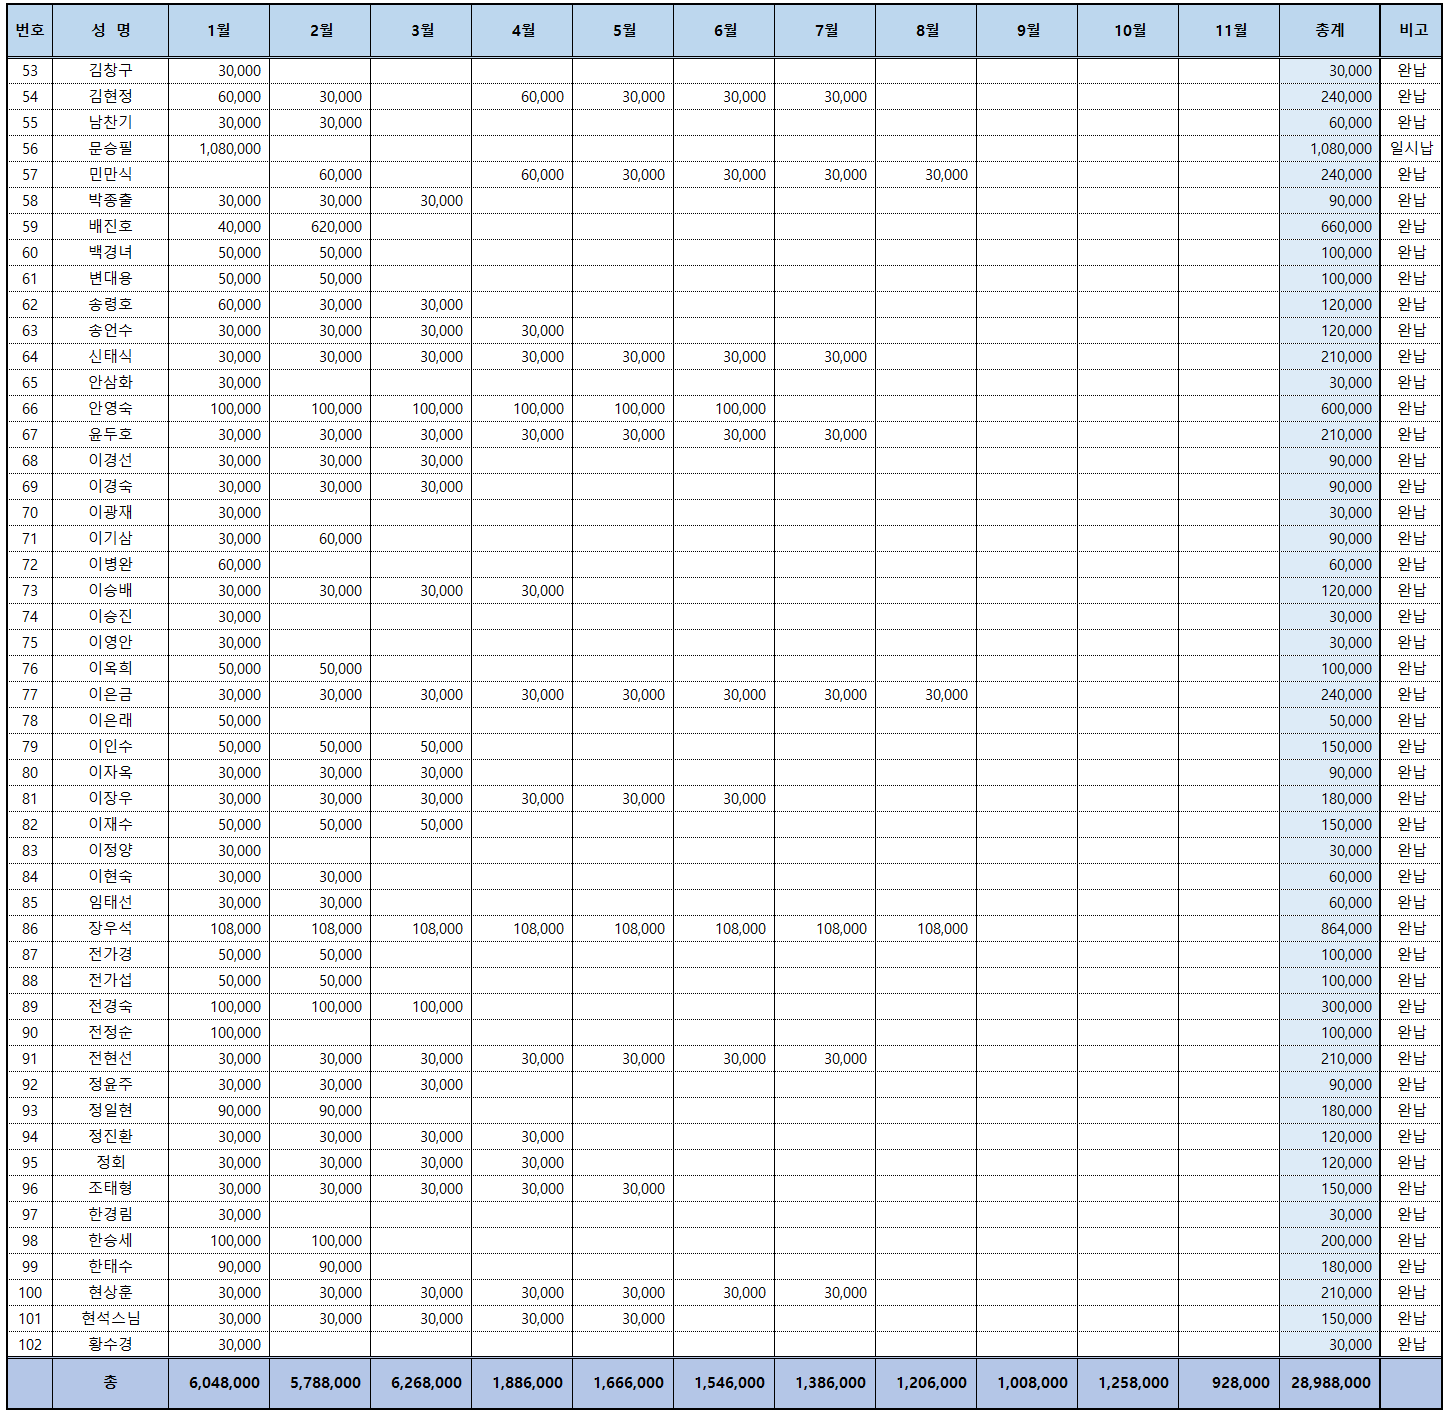Click row number 77

click(30, 695)
